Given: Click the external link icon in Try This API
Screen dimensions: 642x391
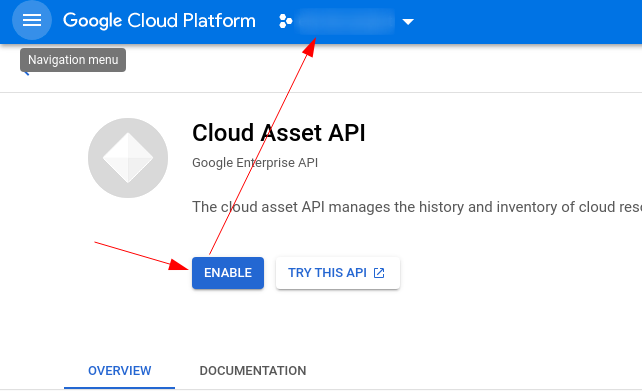Looking at the screenshot, I should point(379,273).
